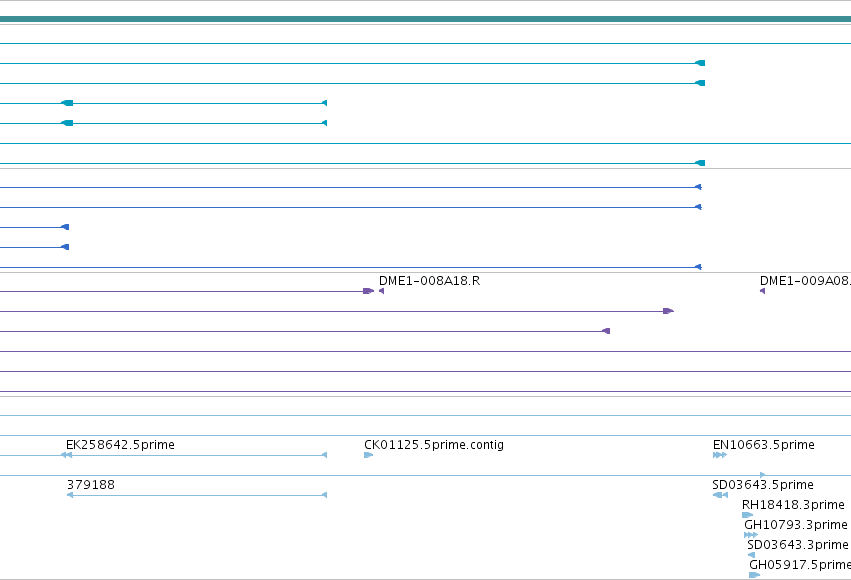Click the marker under the RH18418.3prime label
851x580 pixels.
[x=747, y=515]
